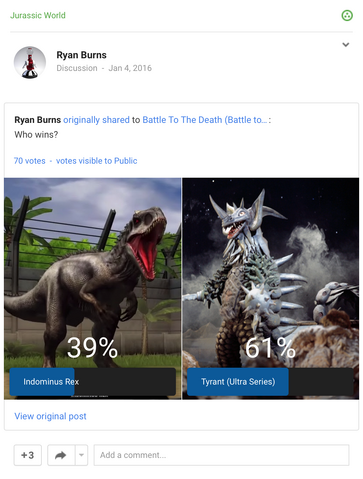This screenshot has width=363, height=479.
Task: Vote for Indominus Rex option
Action: click(92, 382)
